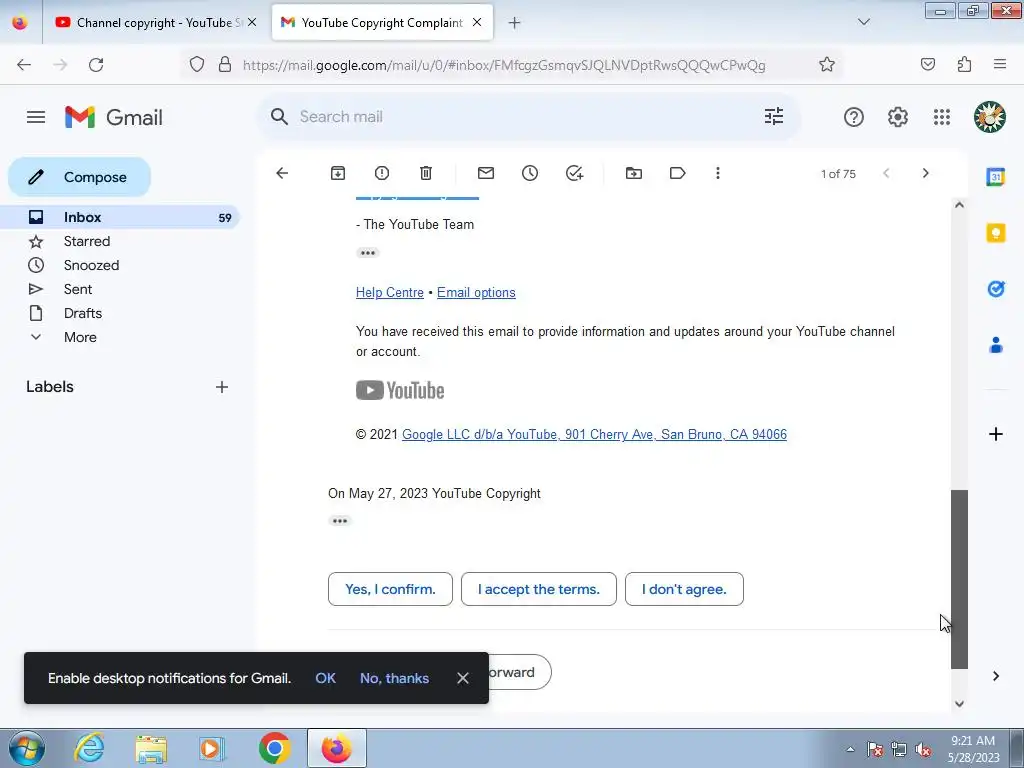Launch Internet Explorer from taskbar
The width and height of the screenshot is (1024, 768).
pos(89,748)
